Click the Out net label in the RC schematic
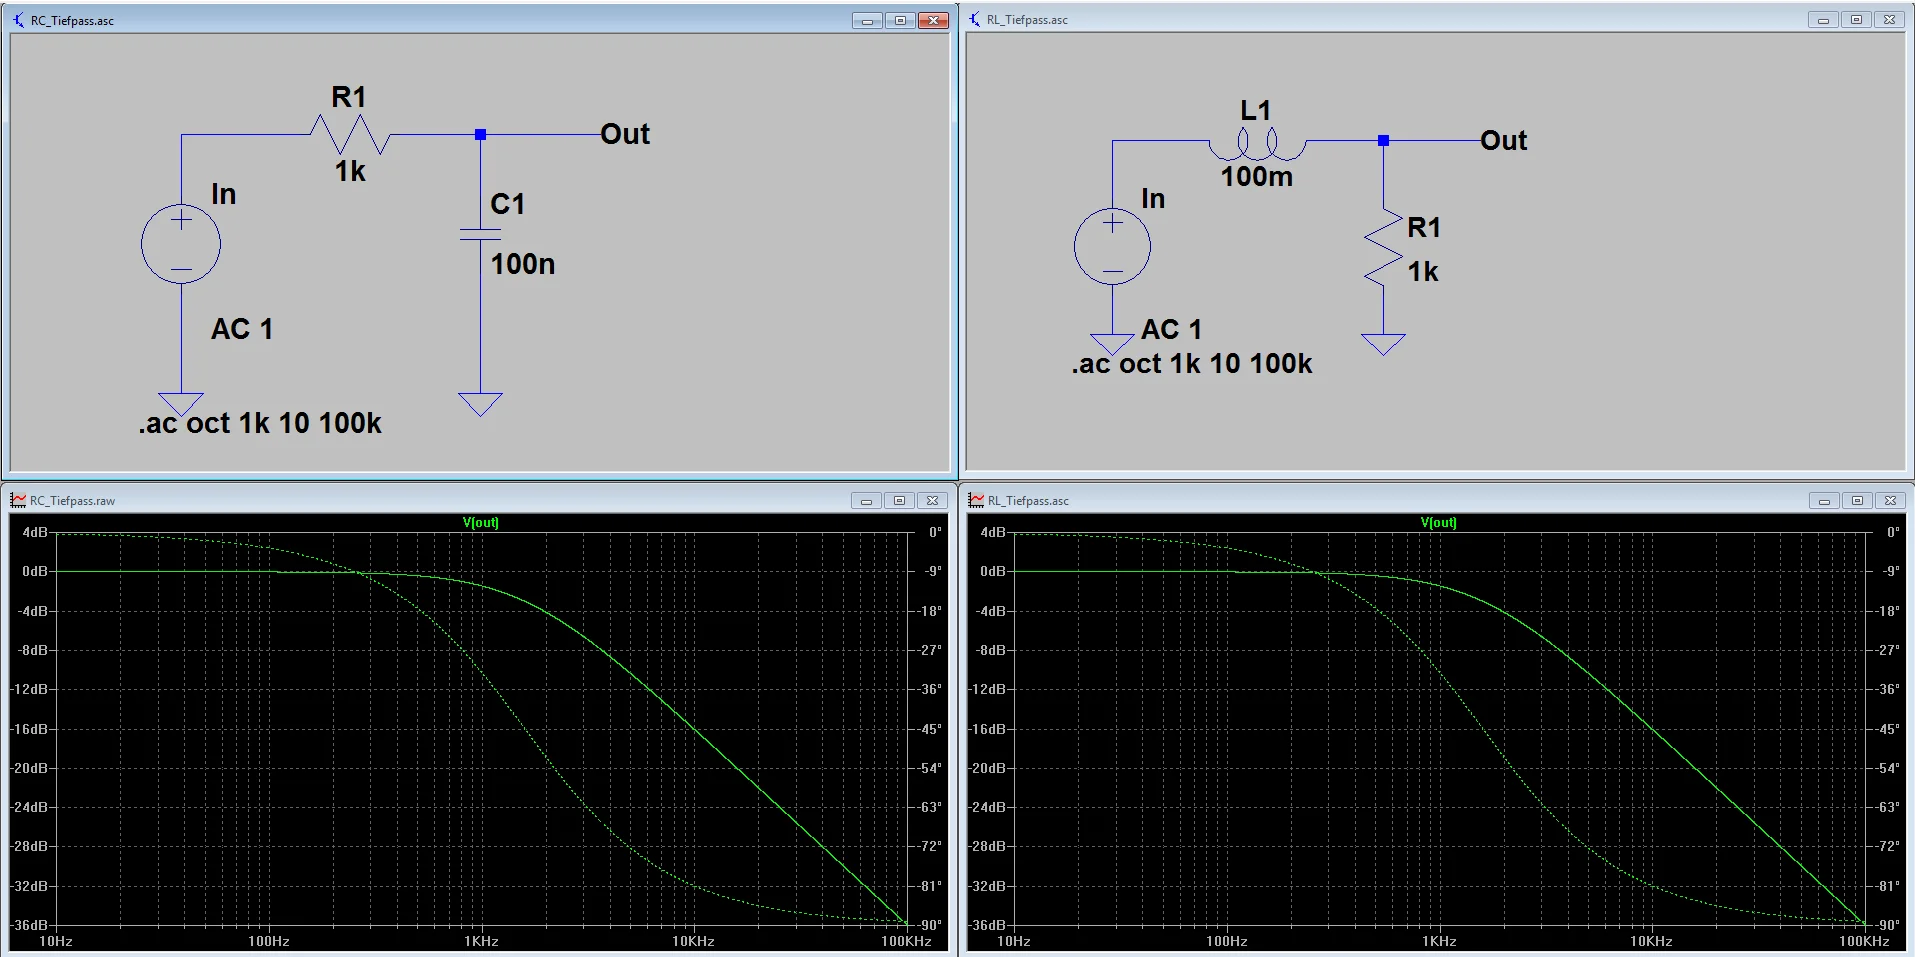1915x957 pixels. (625, 134)
